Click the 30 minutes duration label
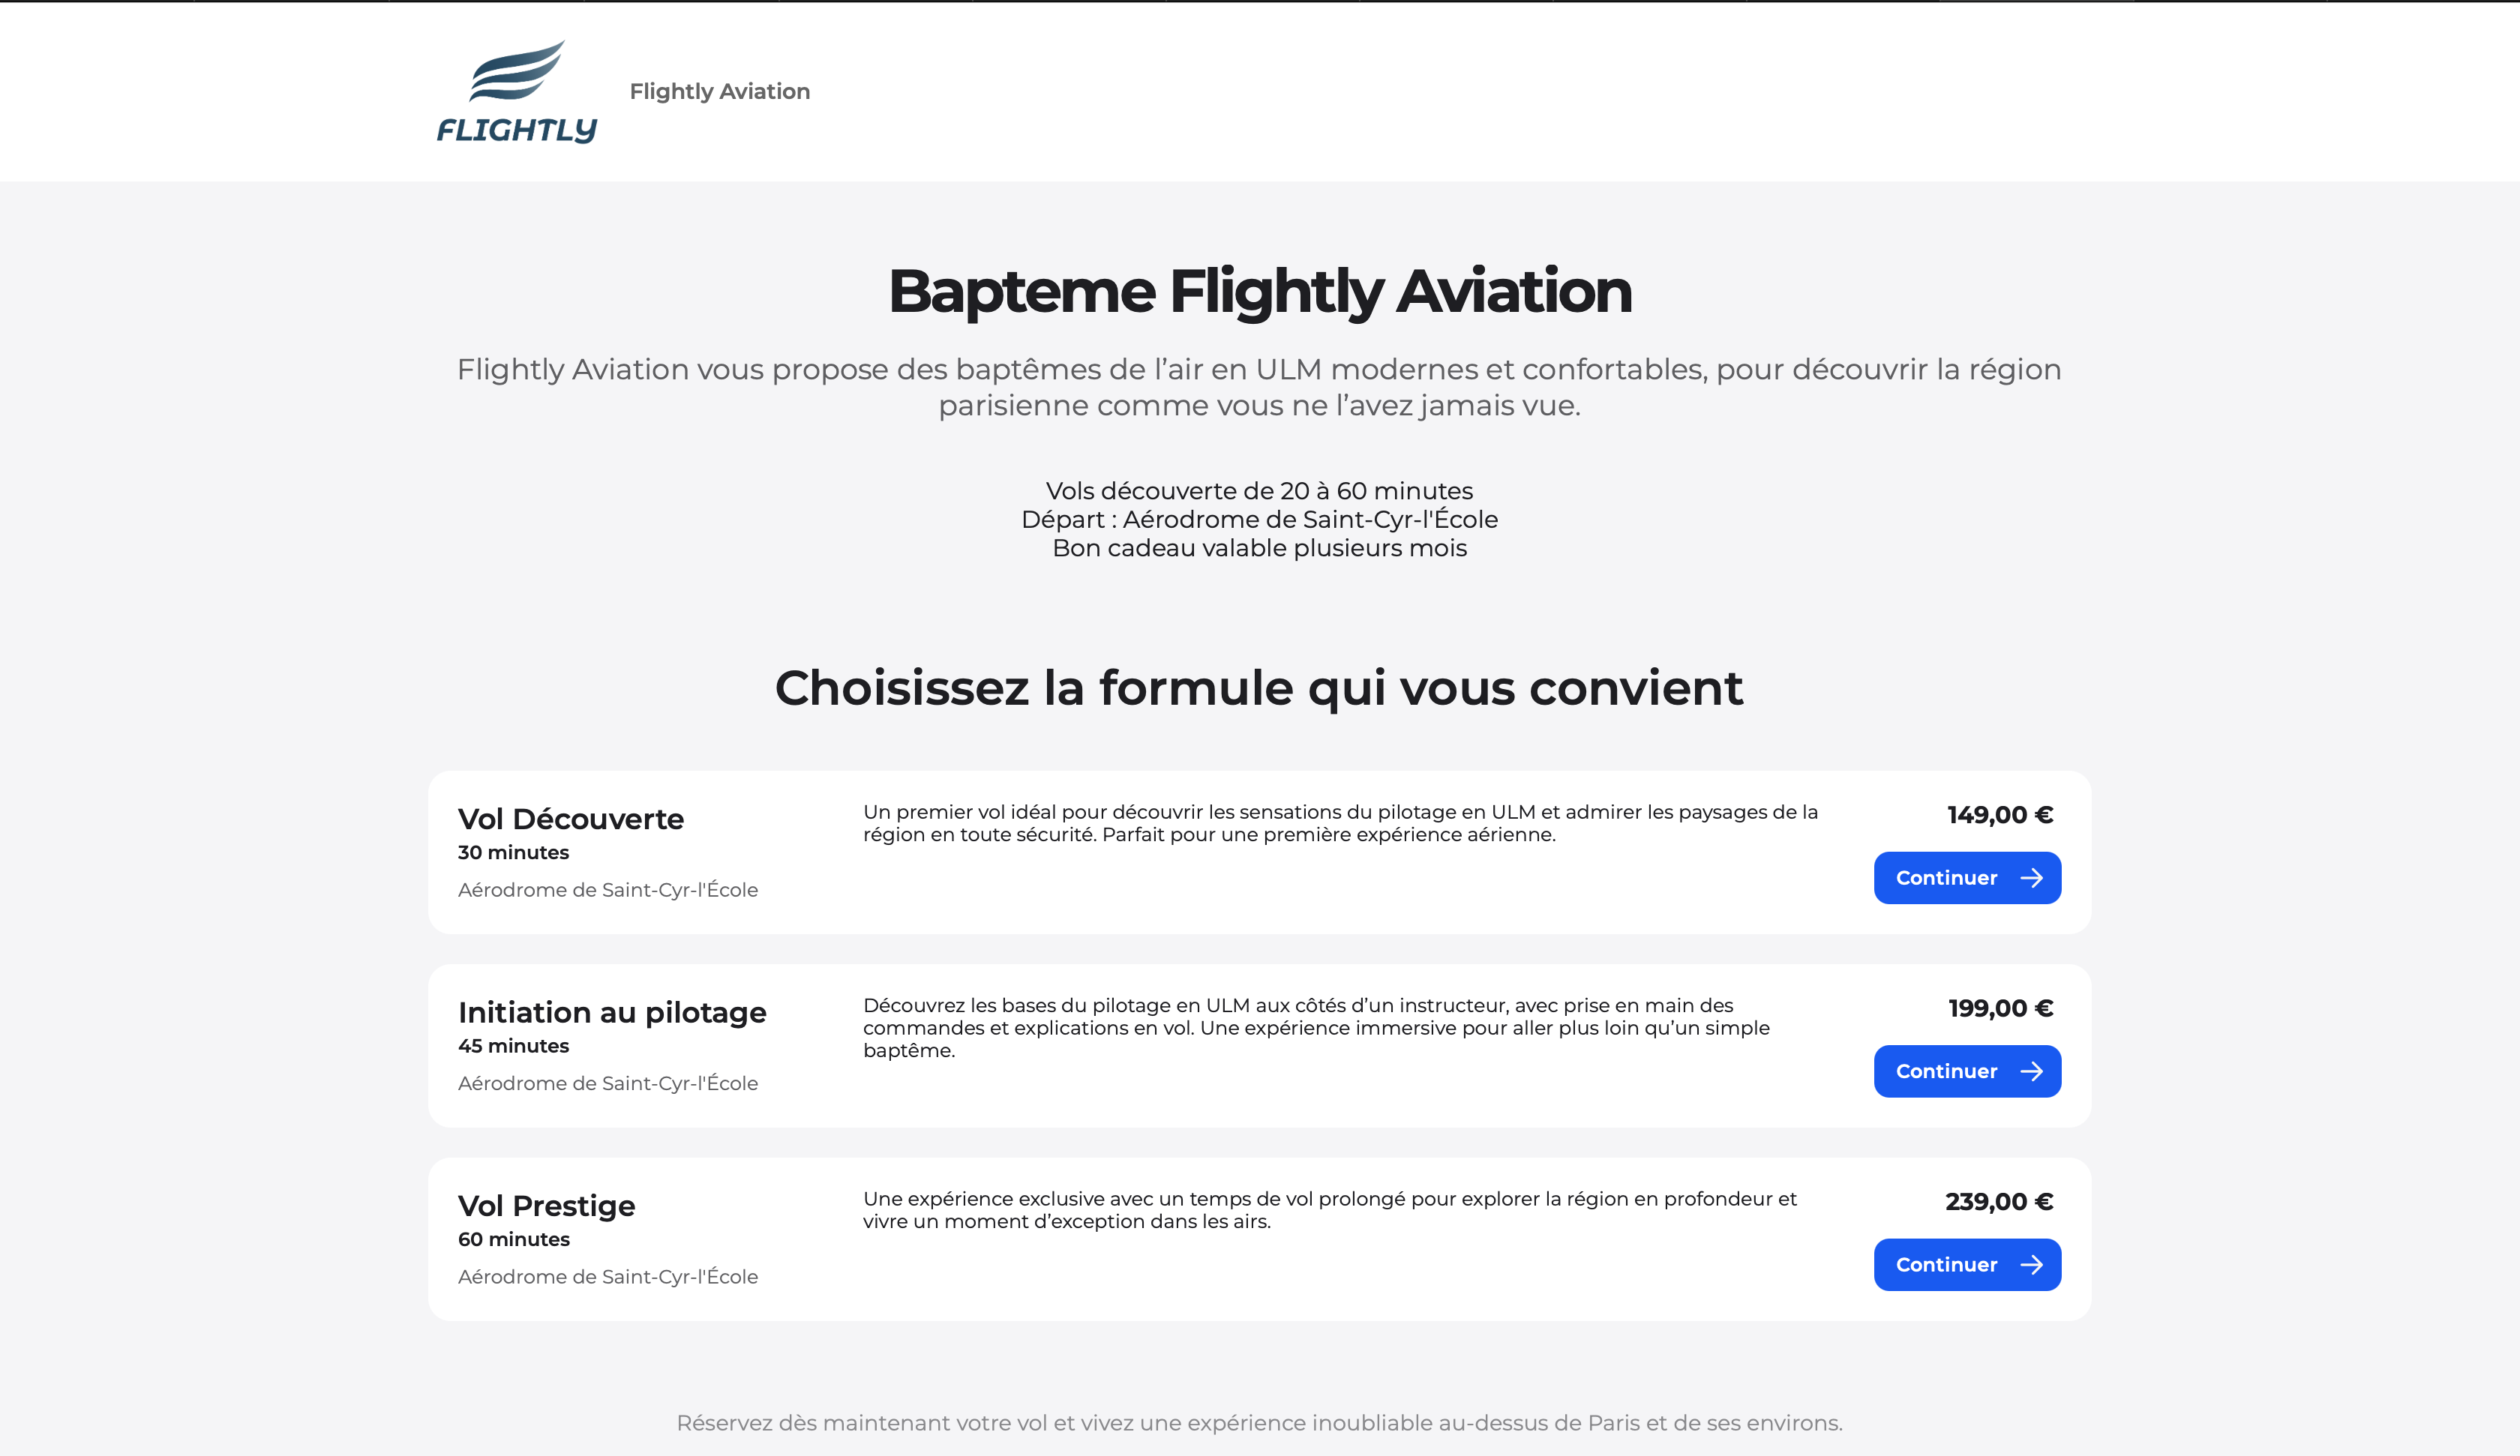Viewport: 2520px width, 1456px height. (x=513, y=853)
